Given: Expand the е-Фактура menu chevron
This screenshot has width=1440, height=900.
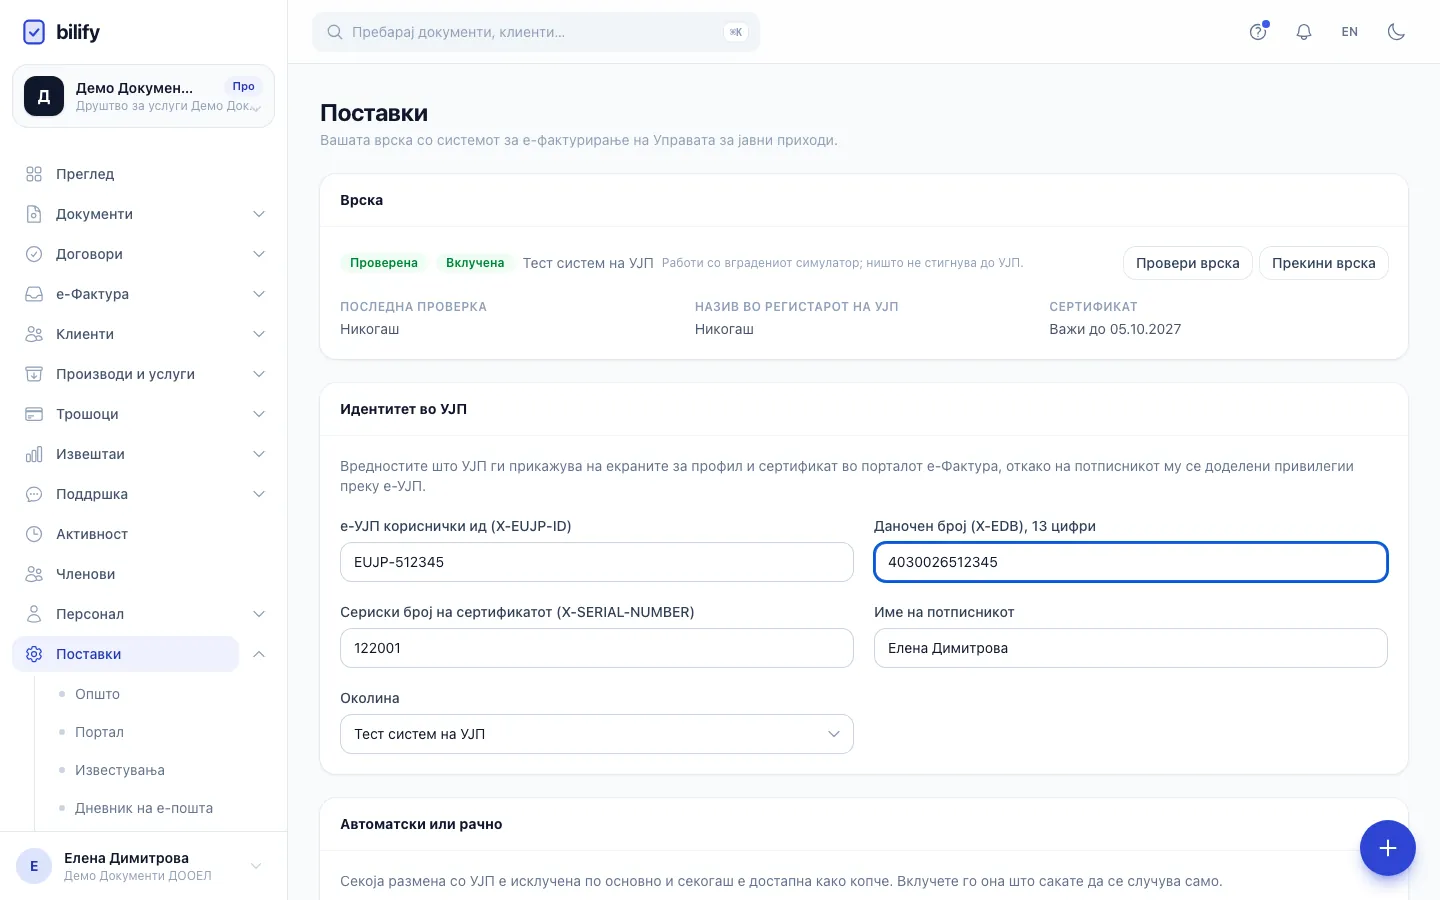Looking at the screenshot, I should pos(259,294).
